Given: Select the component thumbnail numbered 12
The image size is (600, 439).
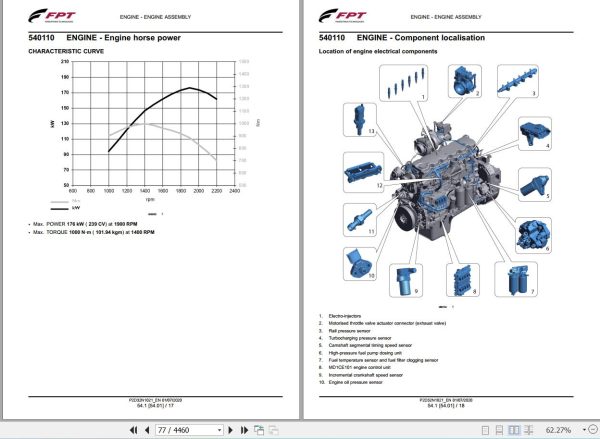Looking at the screenshot, I should (364, 172).
